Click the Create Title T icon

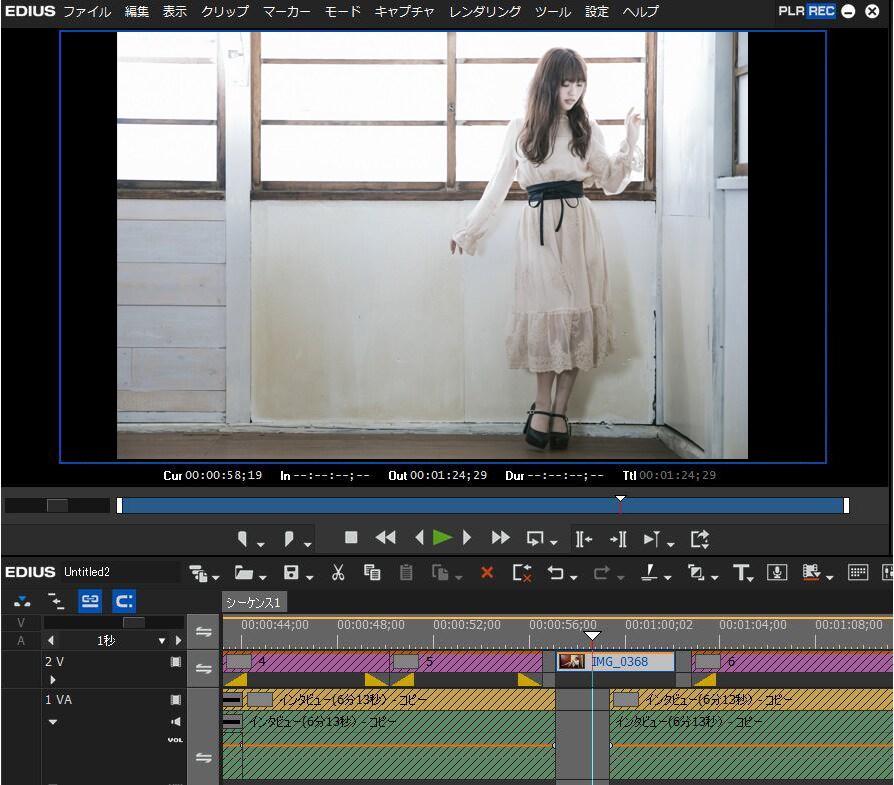740,572
